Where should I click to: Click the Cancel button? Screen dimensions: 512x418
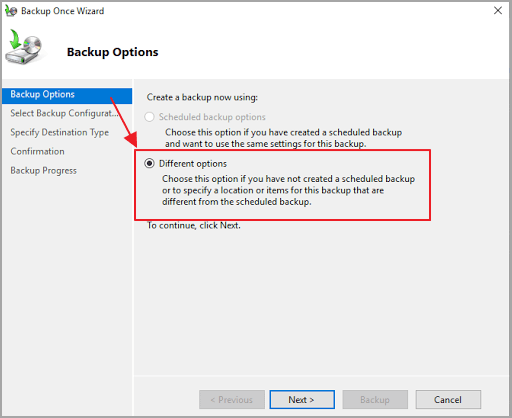click(448, 399)
